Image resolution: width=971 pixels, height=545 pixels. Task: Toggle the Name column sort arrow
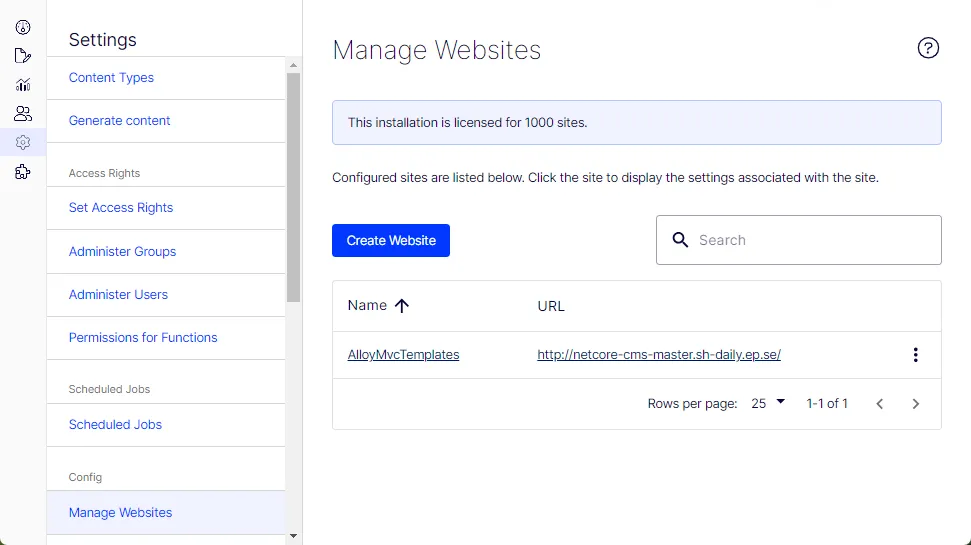click(x=402, y=305)
